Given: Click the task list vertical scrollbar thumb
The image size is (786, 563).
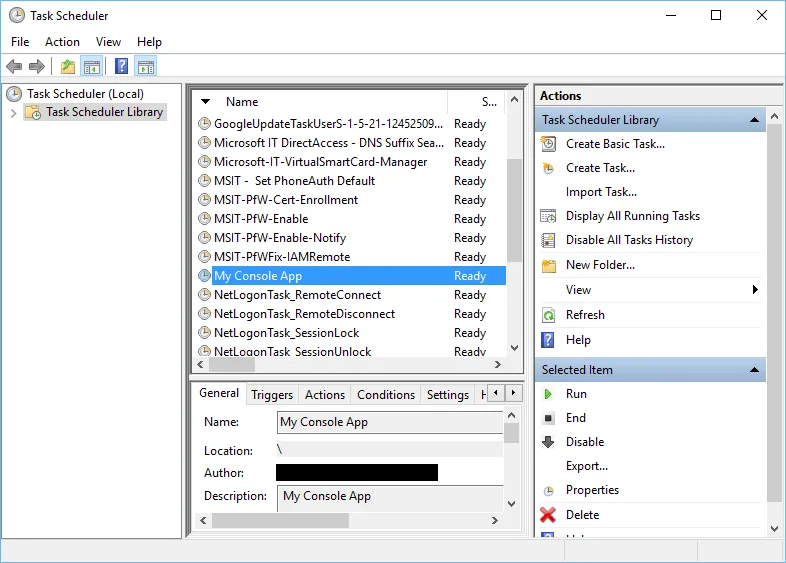Looking at the screenshot, I should (514, 210).
